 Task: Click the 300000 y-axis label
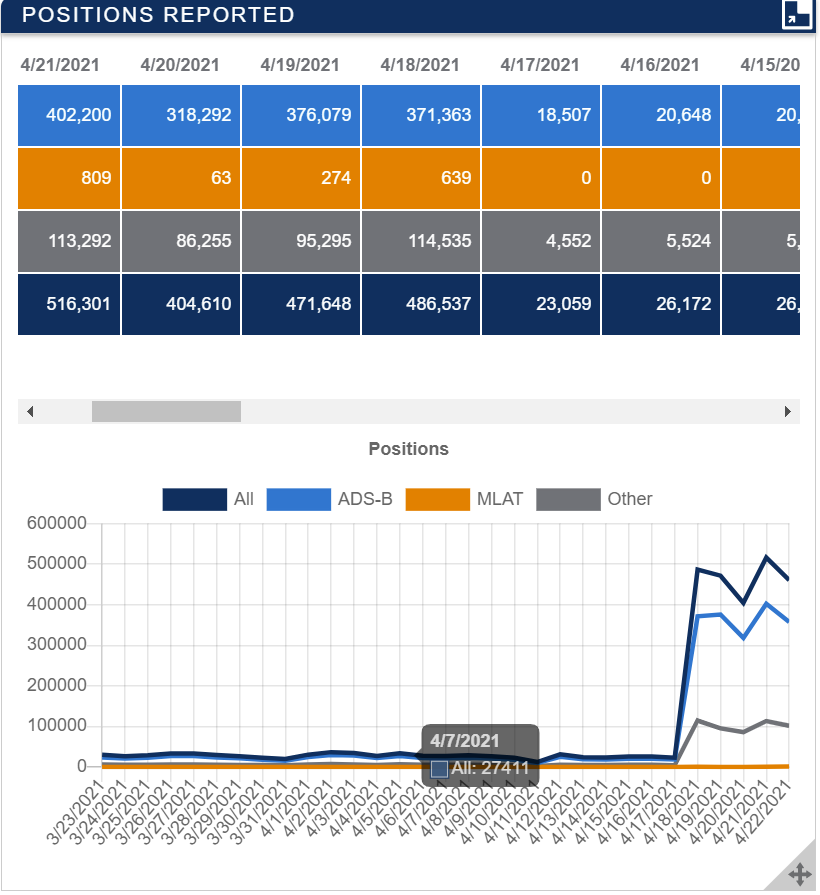57,645
